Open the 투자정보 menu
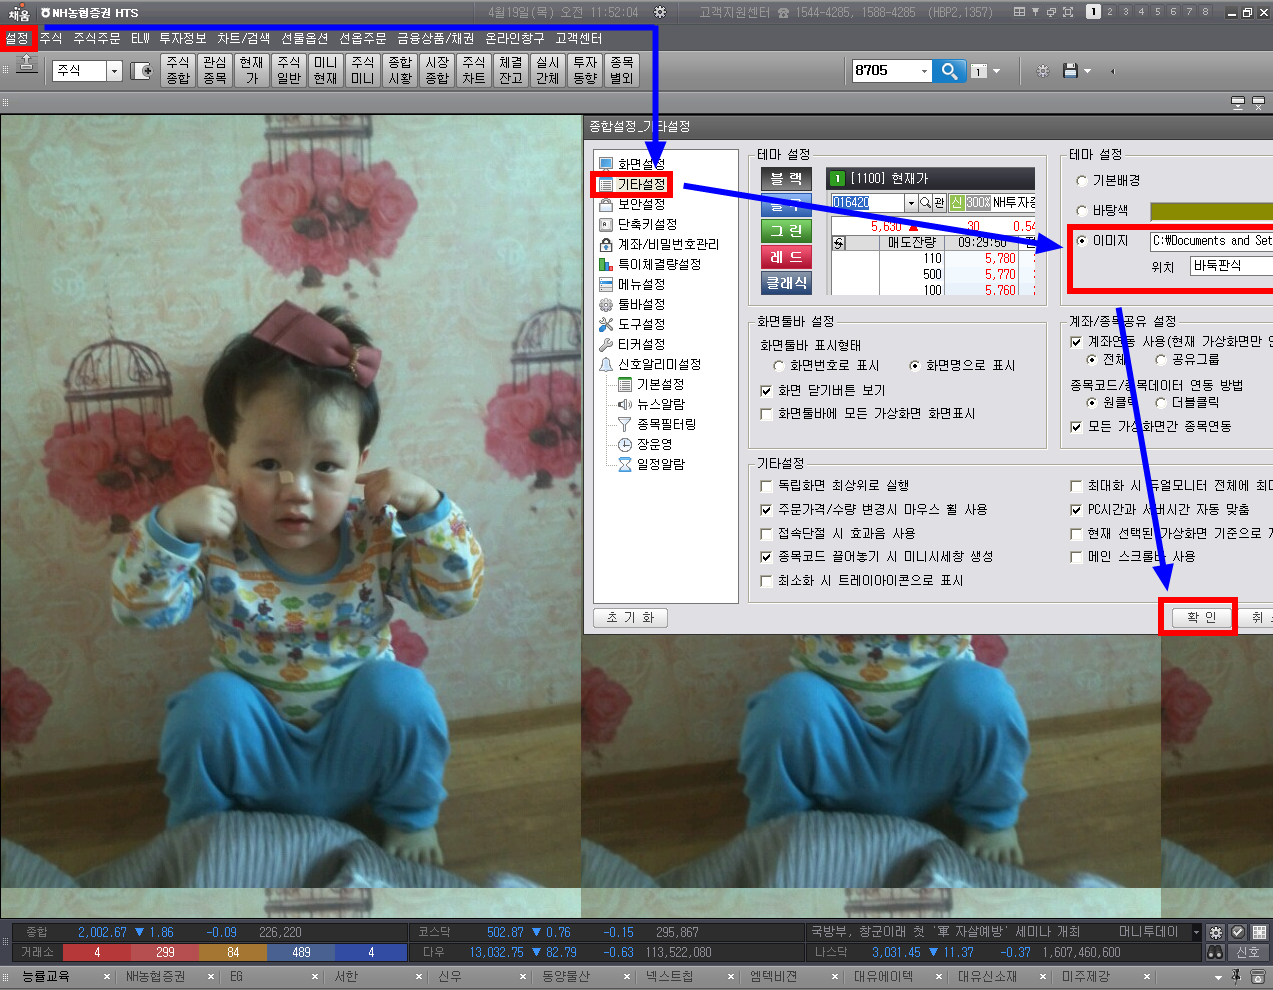 coord(182,38)
